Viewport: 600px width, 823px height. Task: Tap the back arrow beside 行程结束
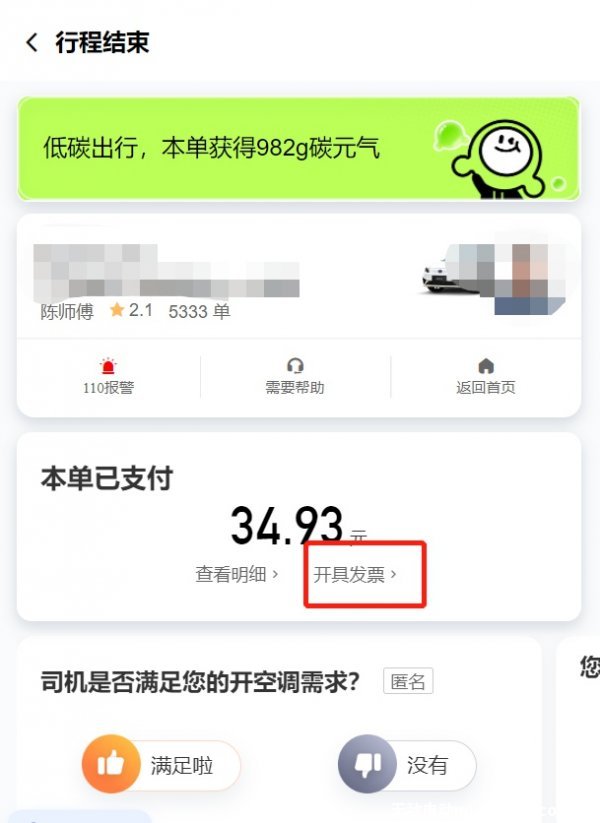[x=32, y=43]
